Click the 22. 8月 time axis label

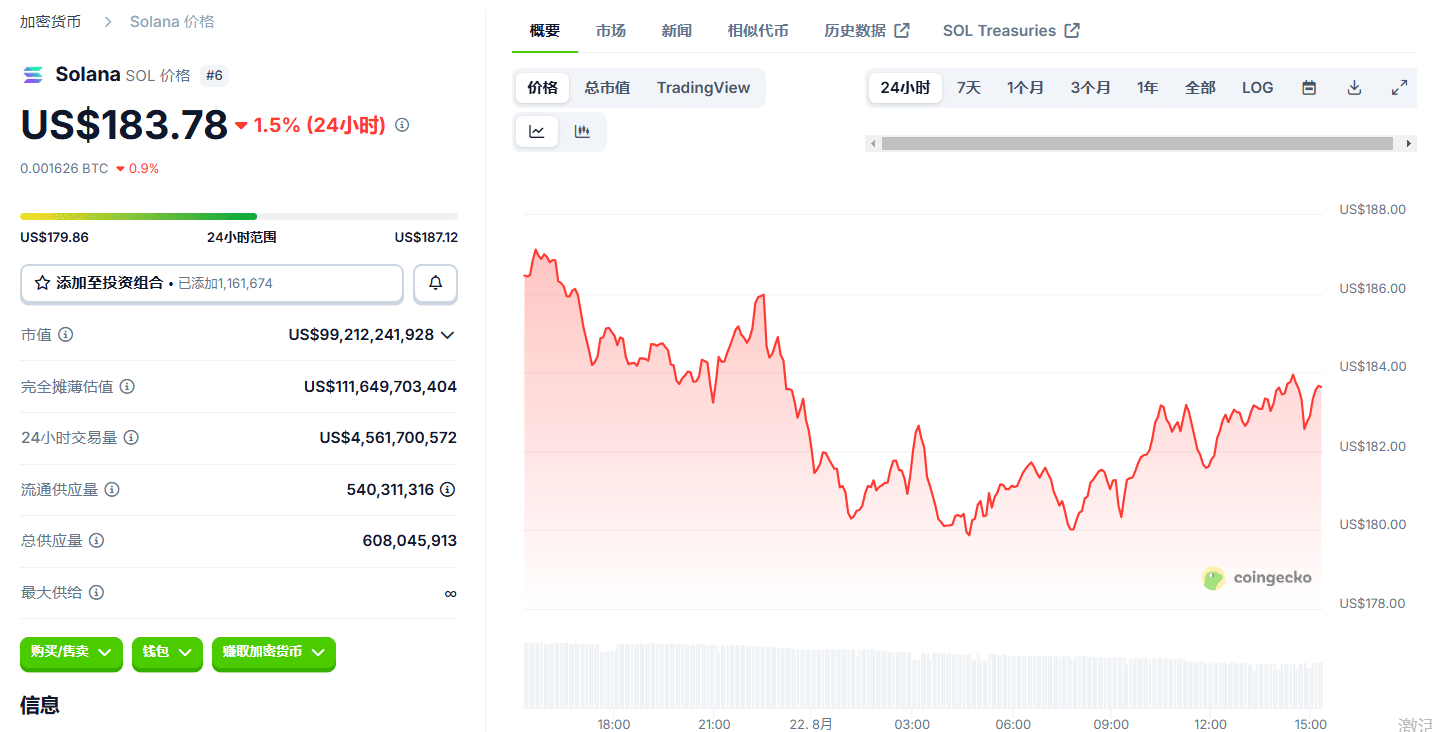pyautogui.click(x=810, y=724)
